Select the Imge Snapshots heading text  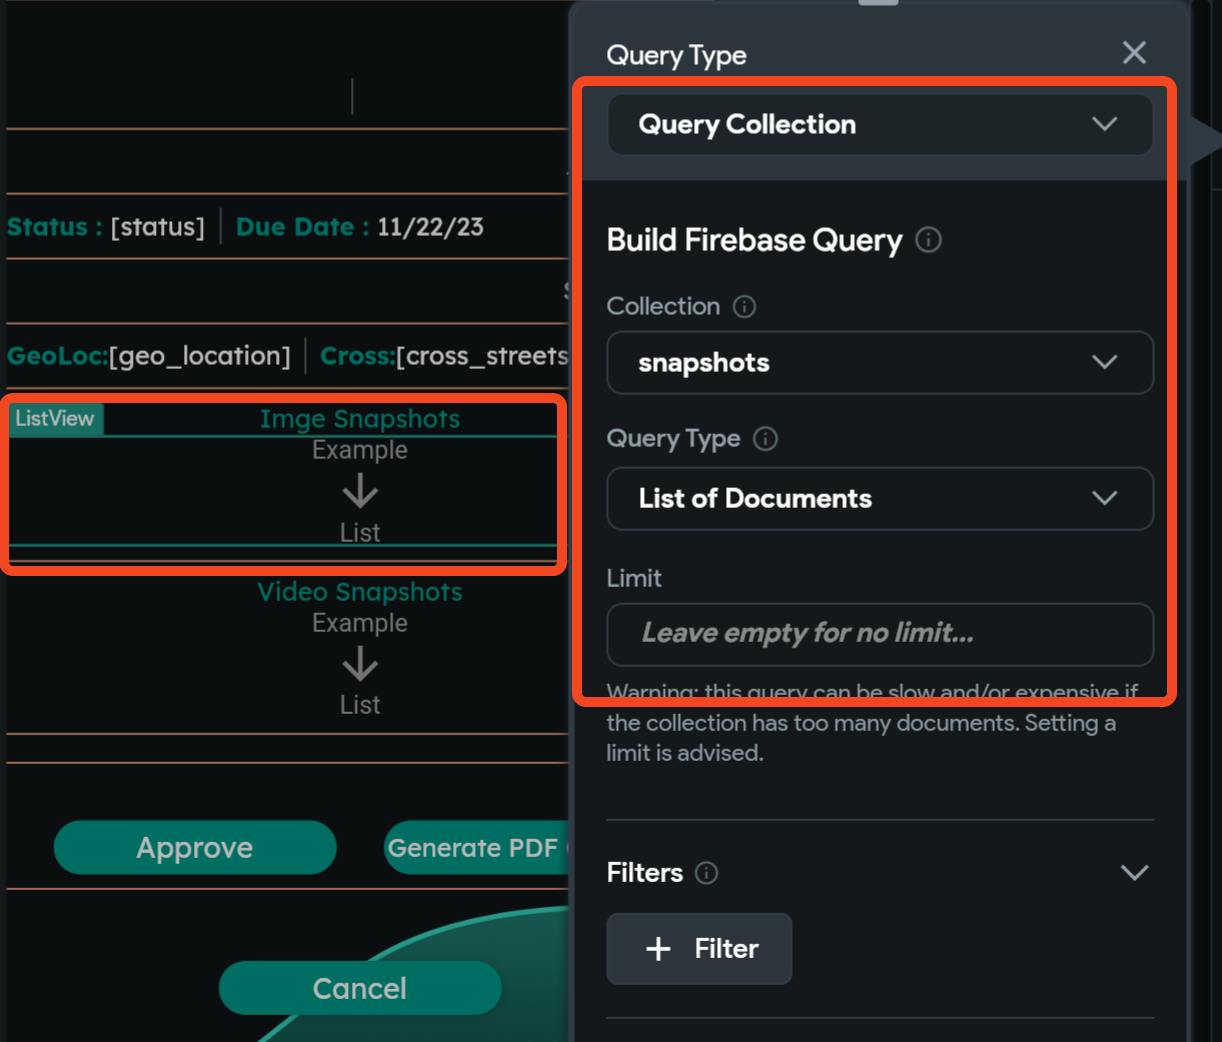(x=360, y=419)
